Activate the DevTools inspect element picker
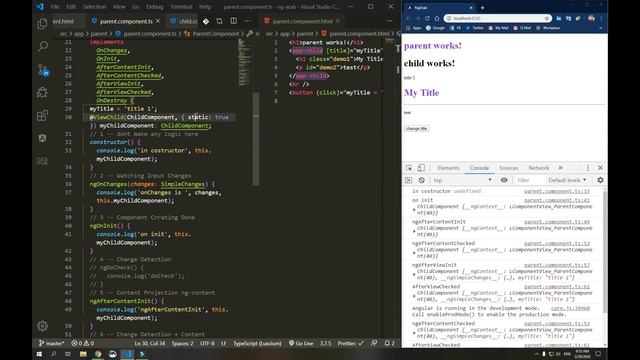 click(x=409, y=168)
